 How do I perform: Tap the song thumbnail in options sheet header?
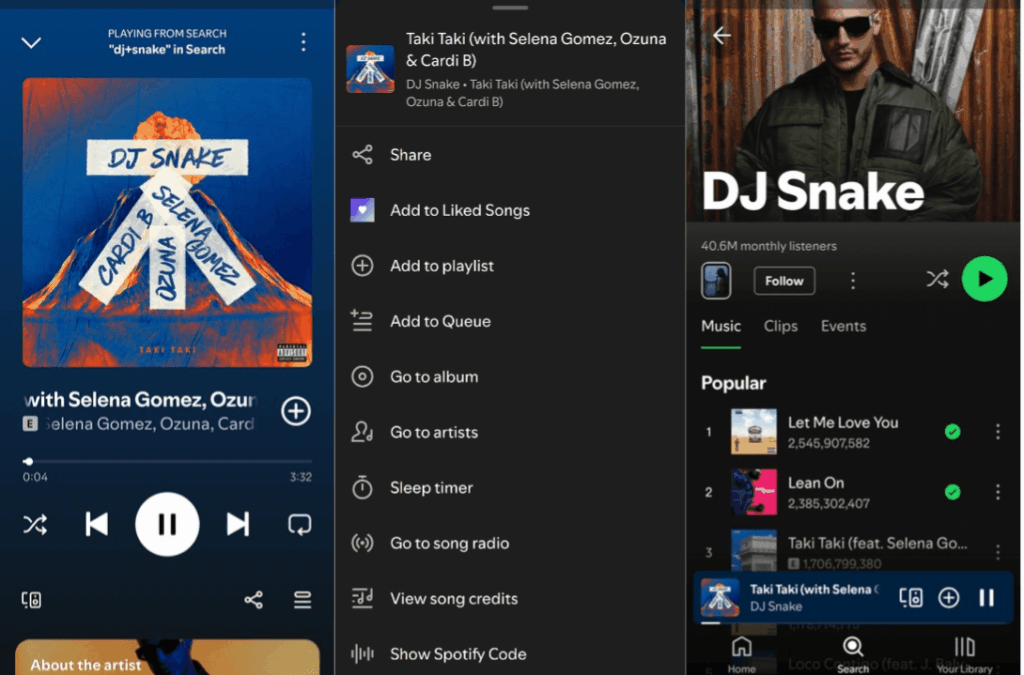[x=370, y=69]
